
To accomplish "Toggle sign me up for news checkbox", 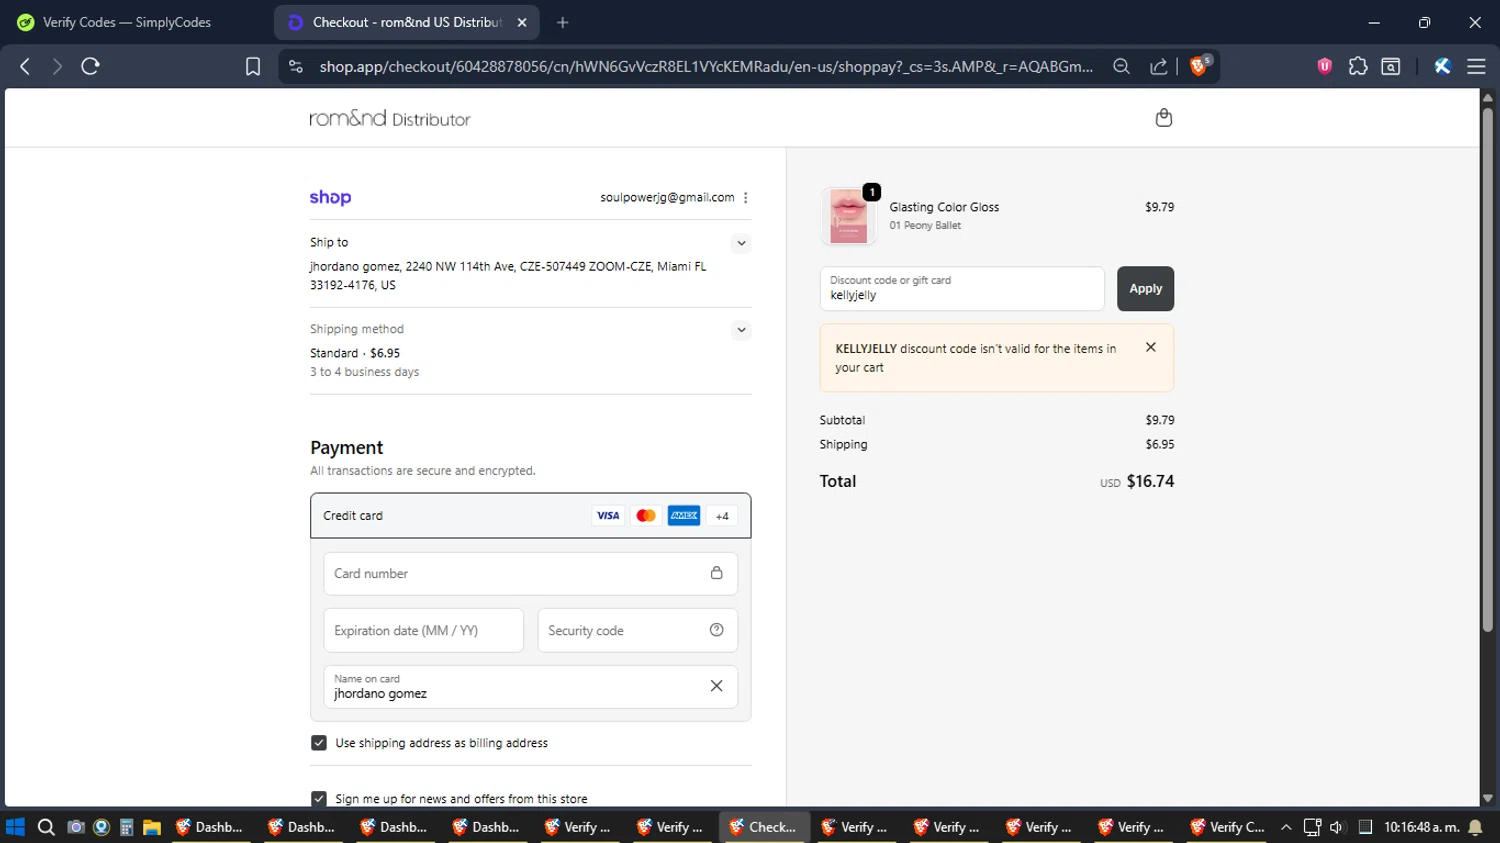I will click(x=319, y=799).
